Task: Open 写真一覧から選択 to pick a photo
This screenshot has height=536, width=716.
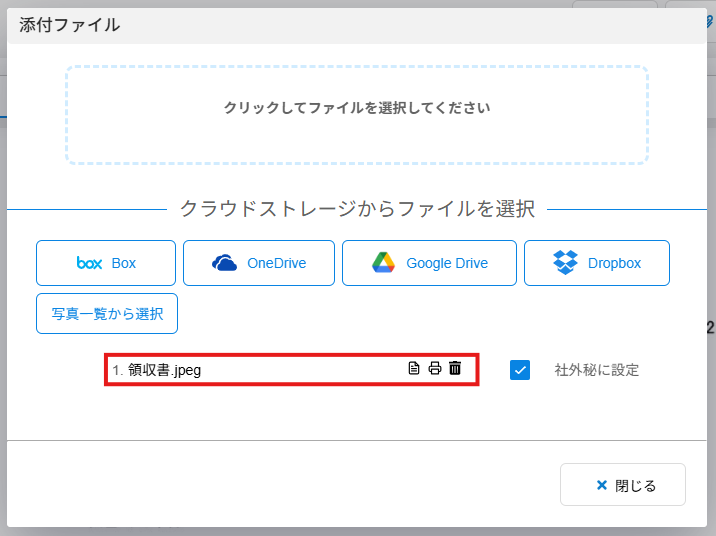Action: (x=107, y=314)
